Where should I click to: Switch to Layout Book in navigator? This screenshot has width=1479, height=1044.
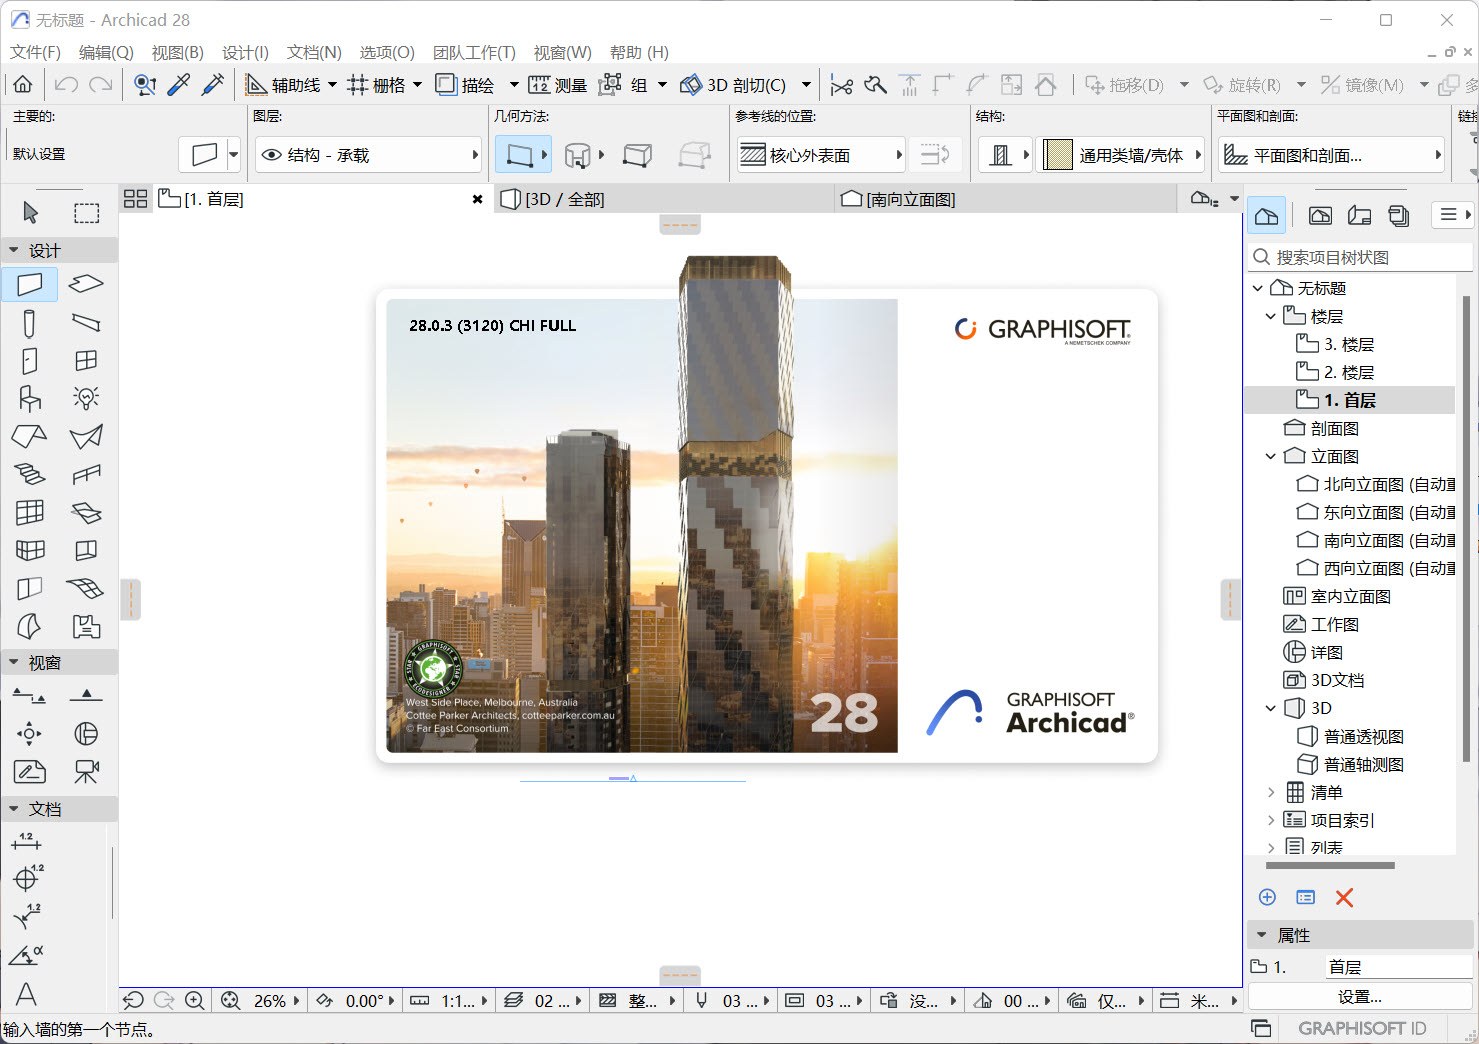pyautogui.click(x=1359, y=215)
